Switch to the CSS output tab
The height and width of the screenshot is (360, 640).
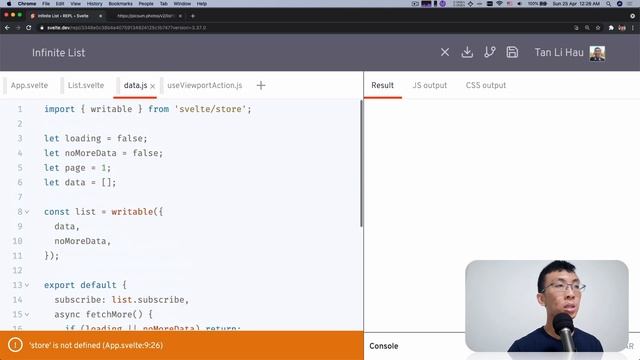pos(486,85)
